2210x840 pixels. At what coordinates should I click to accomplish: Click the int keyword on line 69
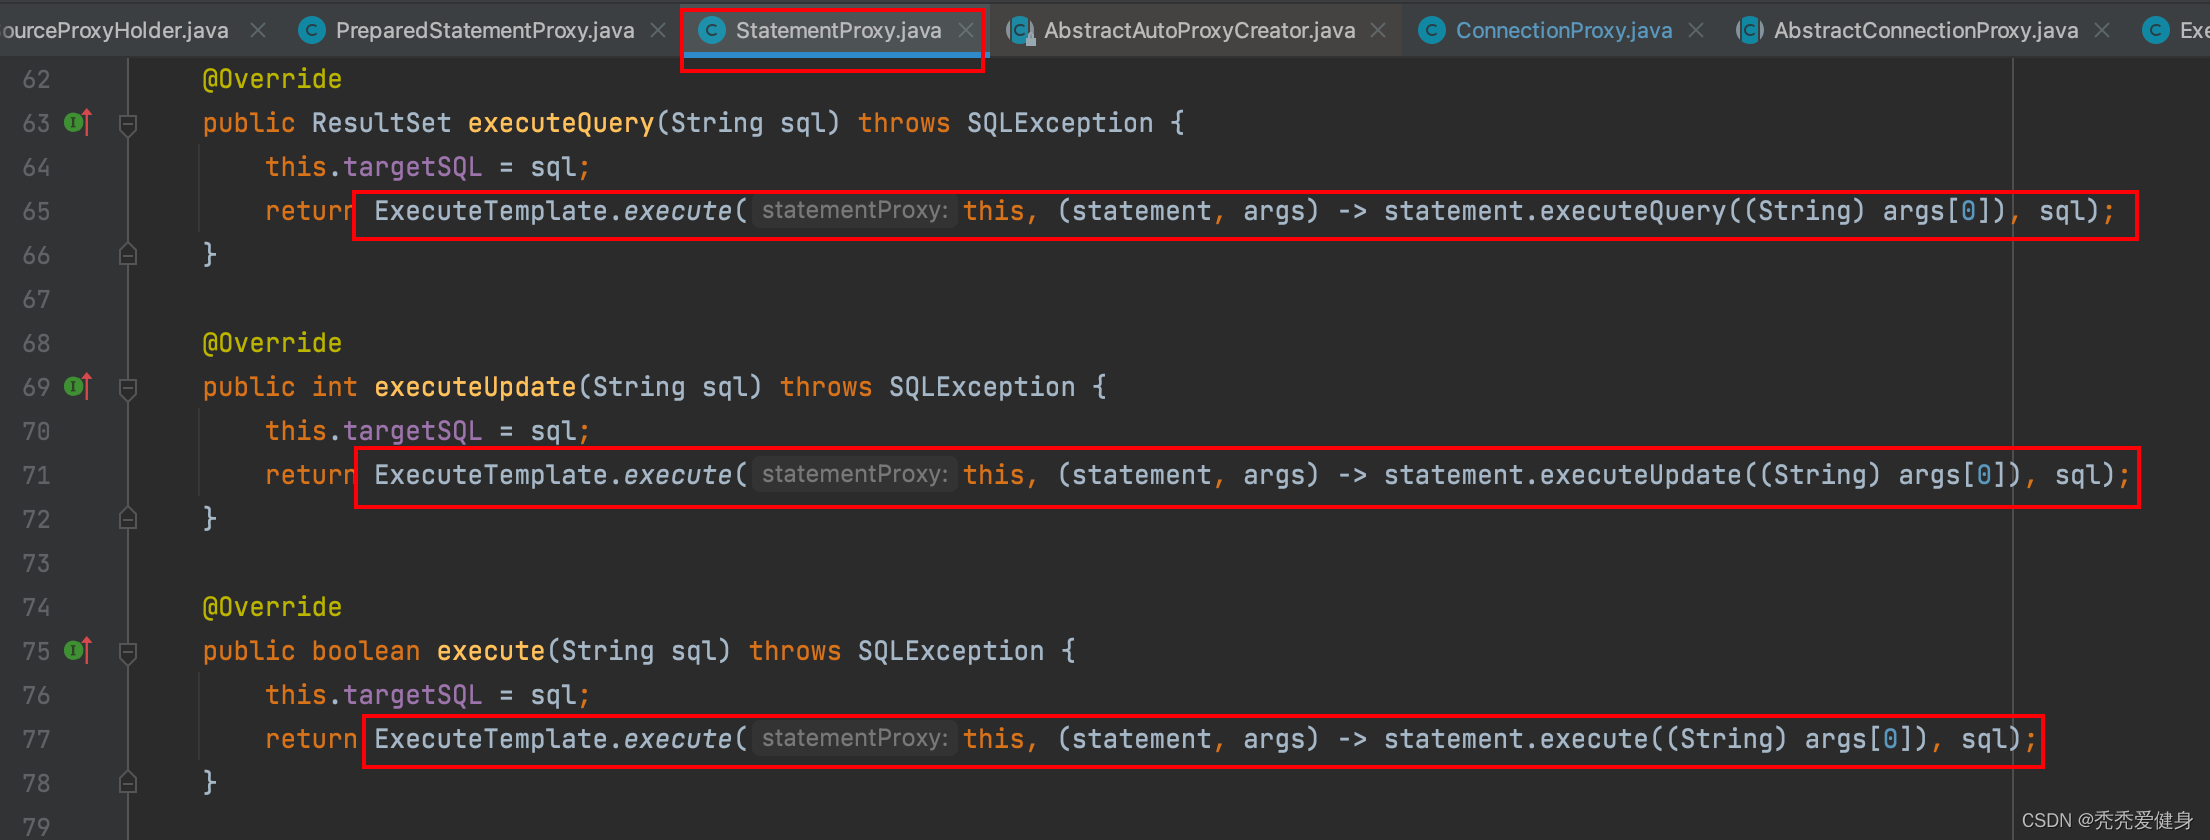pyautogui.click(x=335, y=387)
